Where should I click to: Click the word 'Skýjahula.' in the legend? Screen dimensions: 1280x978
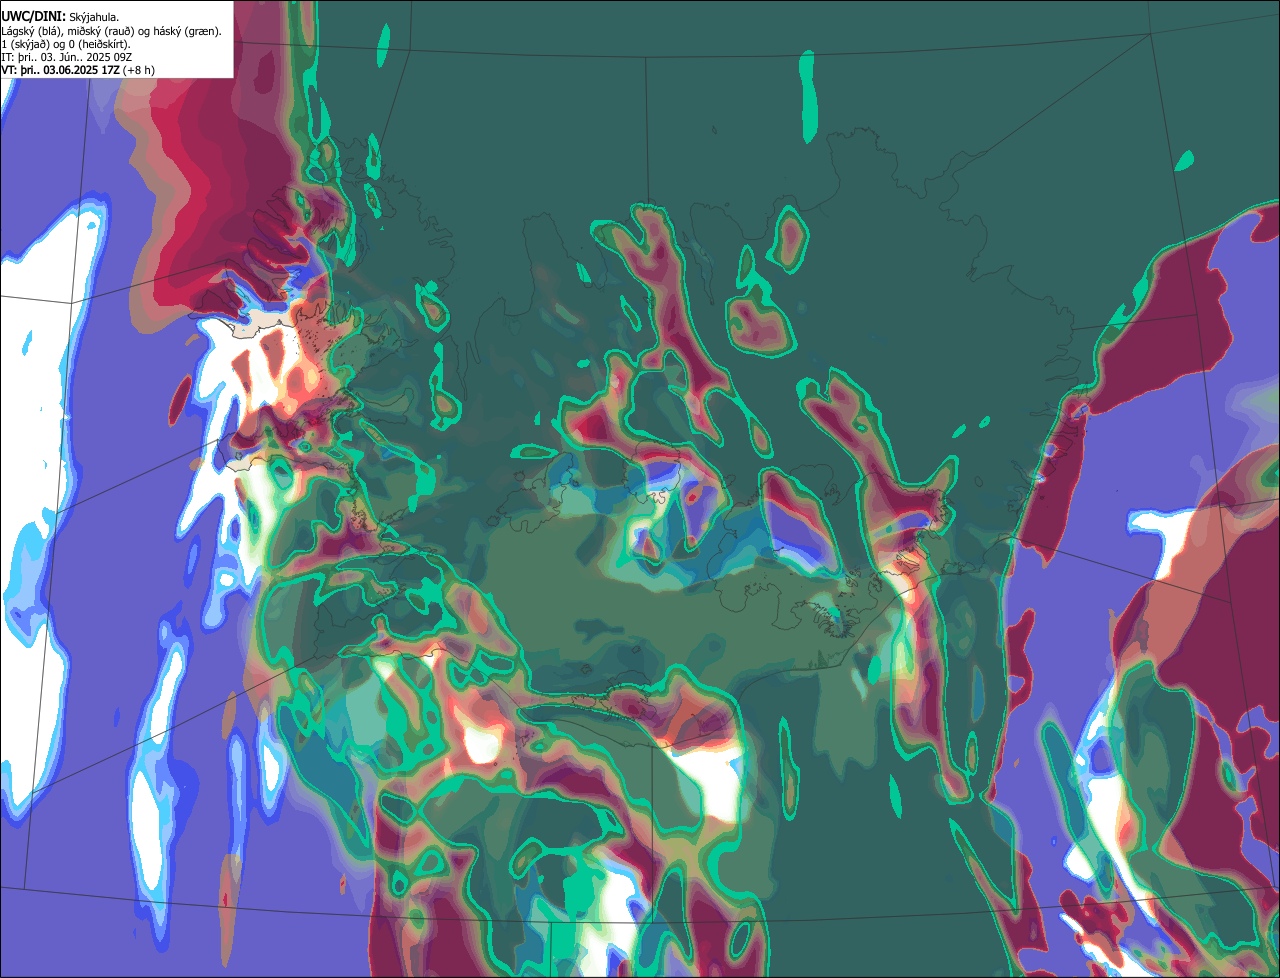(94, 18)
